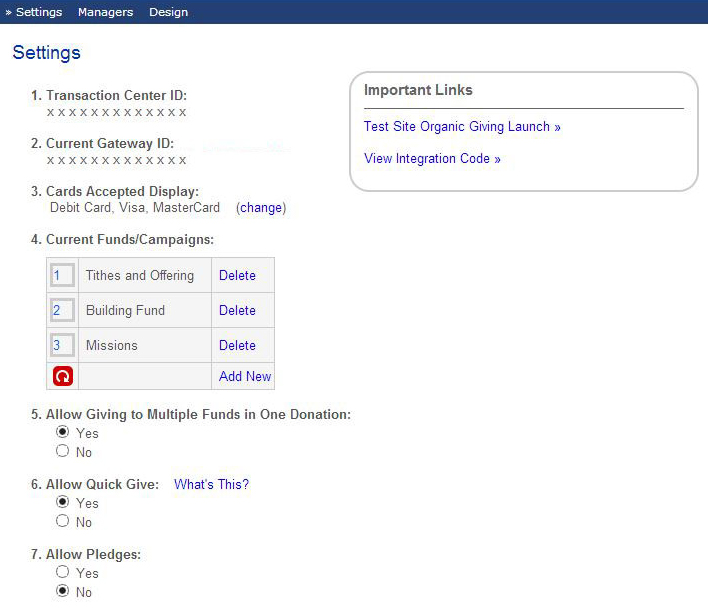708x609 pixels.
Task: Select Yes for Allow Giving to Multiple Funds
Action: pyautogui.click(x=62, y=432)
